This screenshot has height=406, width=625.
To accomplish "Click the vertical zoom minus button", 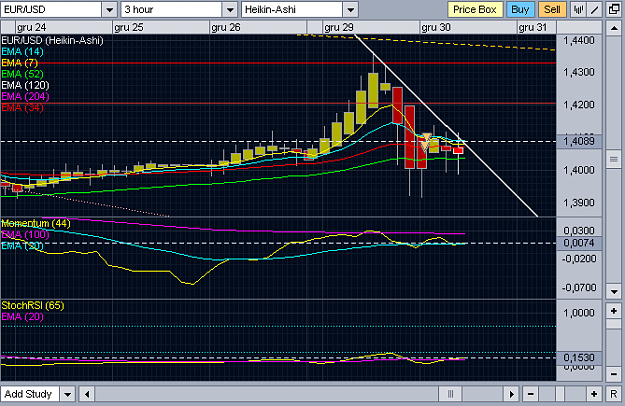I will click(x=614, y=374).
